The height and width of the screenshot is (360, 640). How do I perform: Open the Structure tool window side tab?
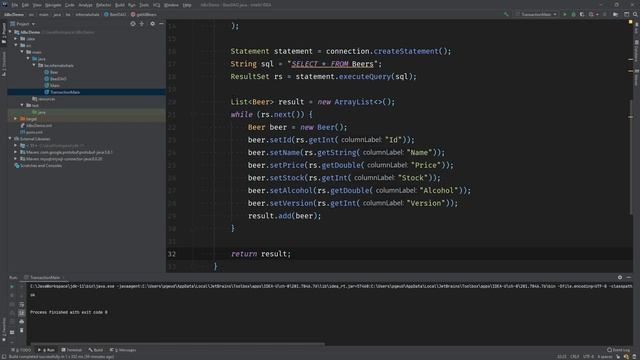tap(4, 64)
